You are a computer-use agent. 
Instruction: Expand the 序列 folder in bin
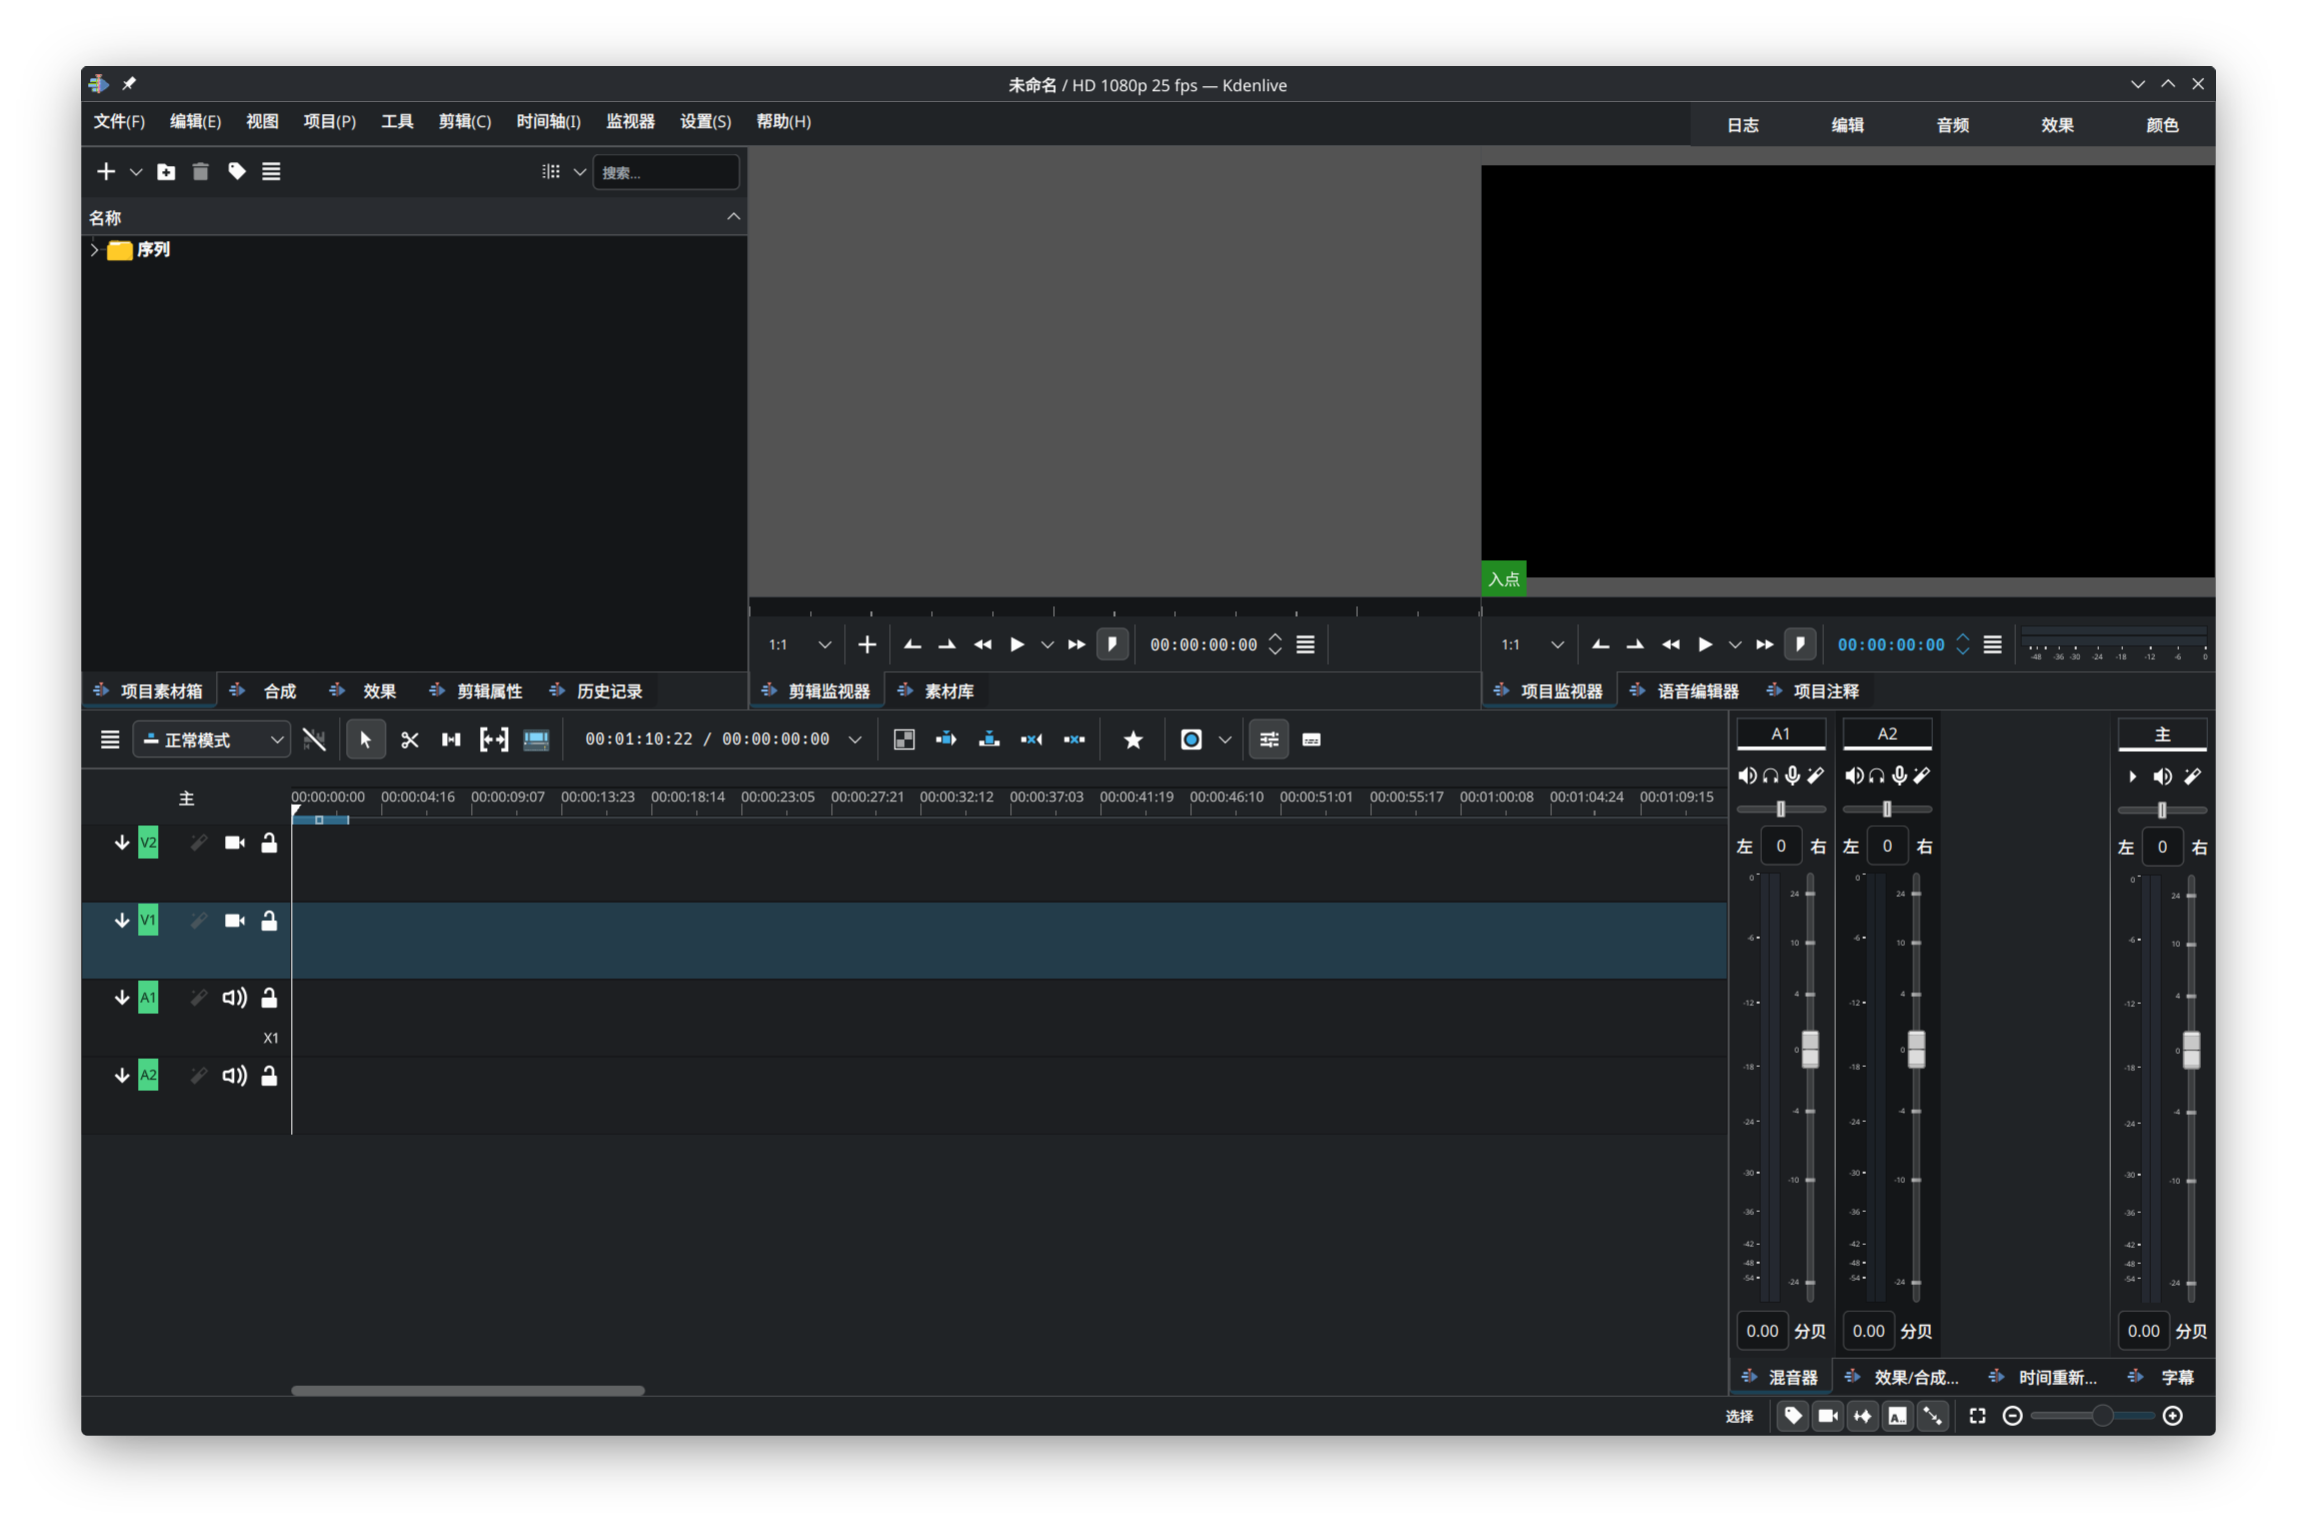(x=95, y=250)
